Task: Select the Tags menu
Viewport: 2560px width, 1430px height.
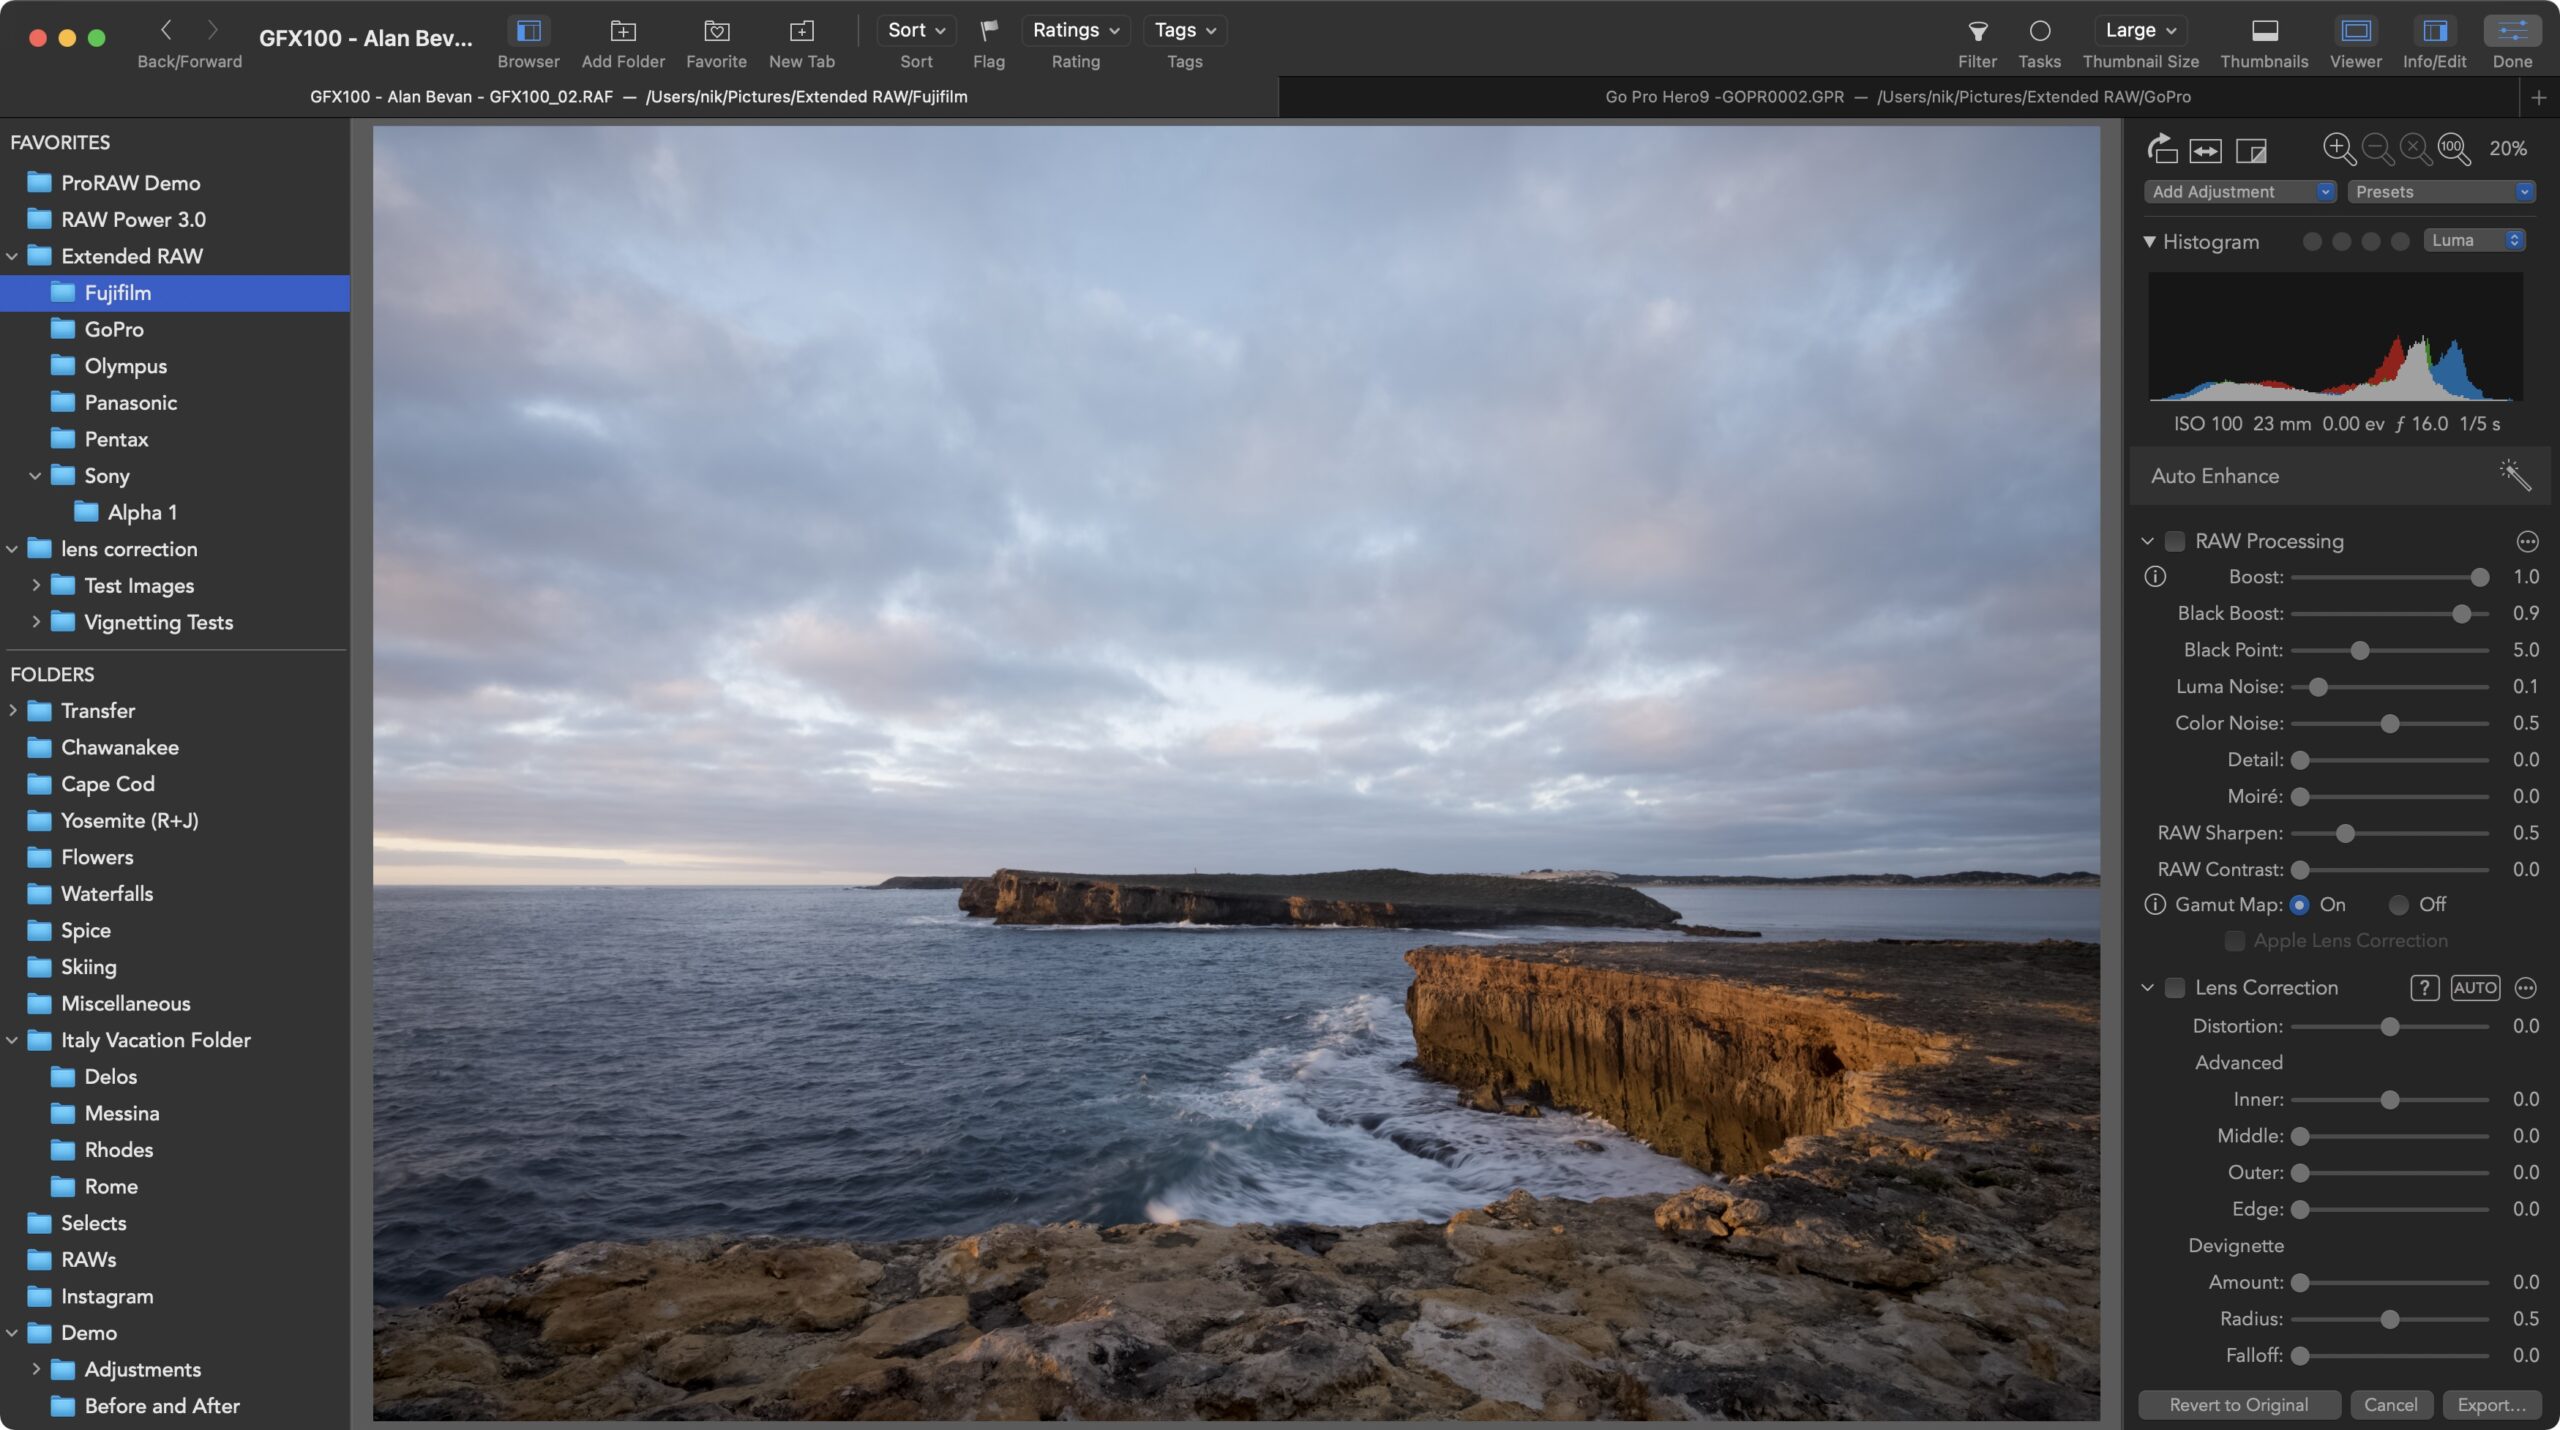Action: point(1183,30)
